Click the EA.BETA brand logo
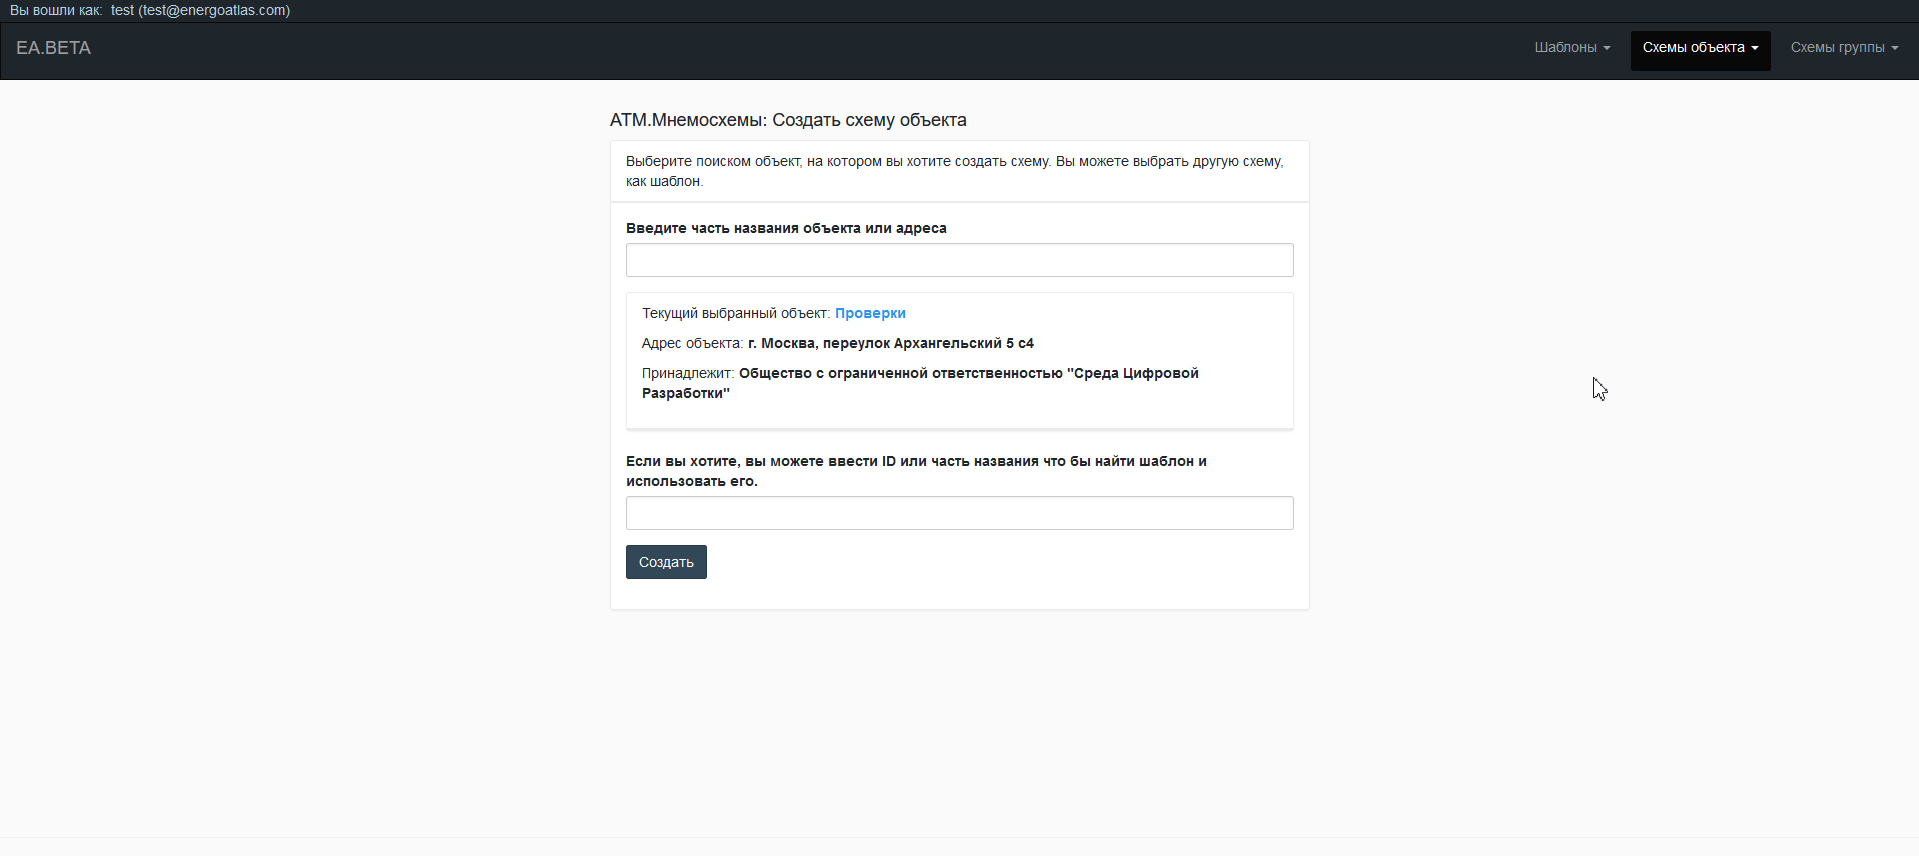Image resolution: width=1919 pixels, height=856 pixels. point(53,48)
